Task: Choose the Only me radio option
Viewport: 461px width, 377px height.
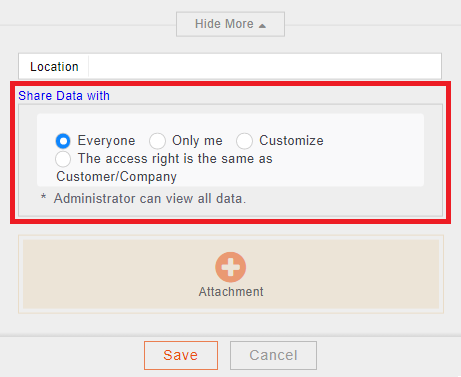Action: point(157,141)
